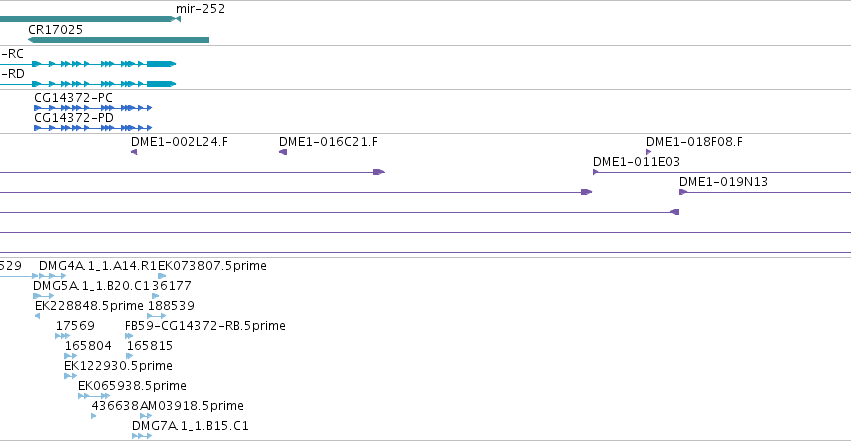
Task: Click the AM03918.5prime EST label
Action: (192, 406)
